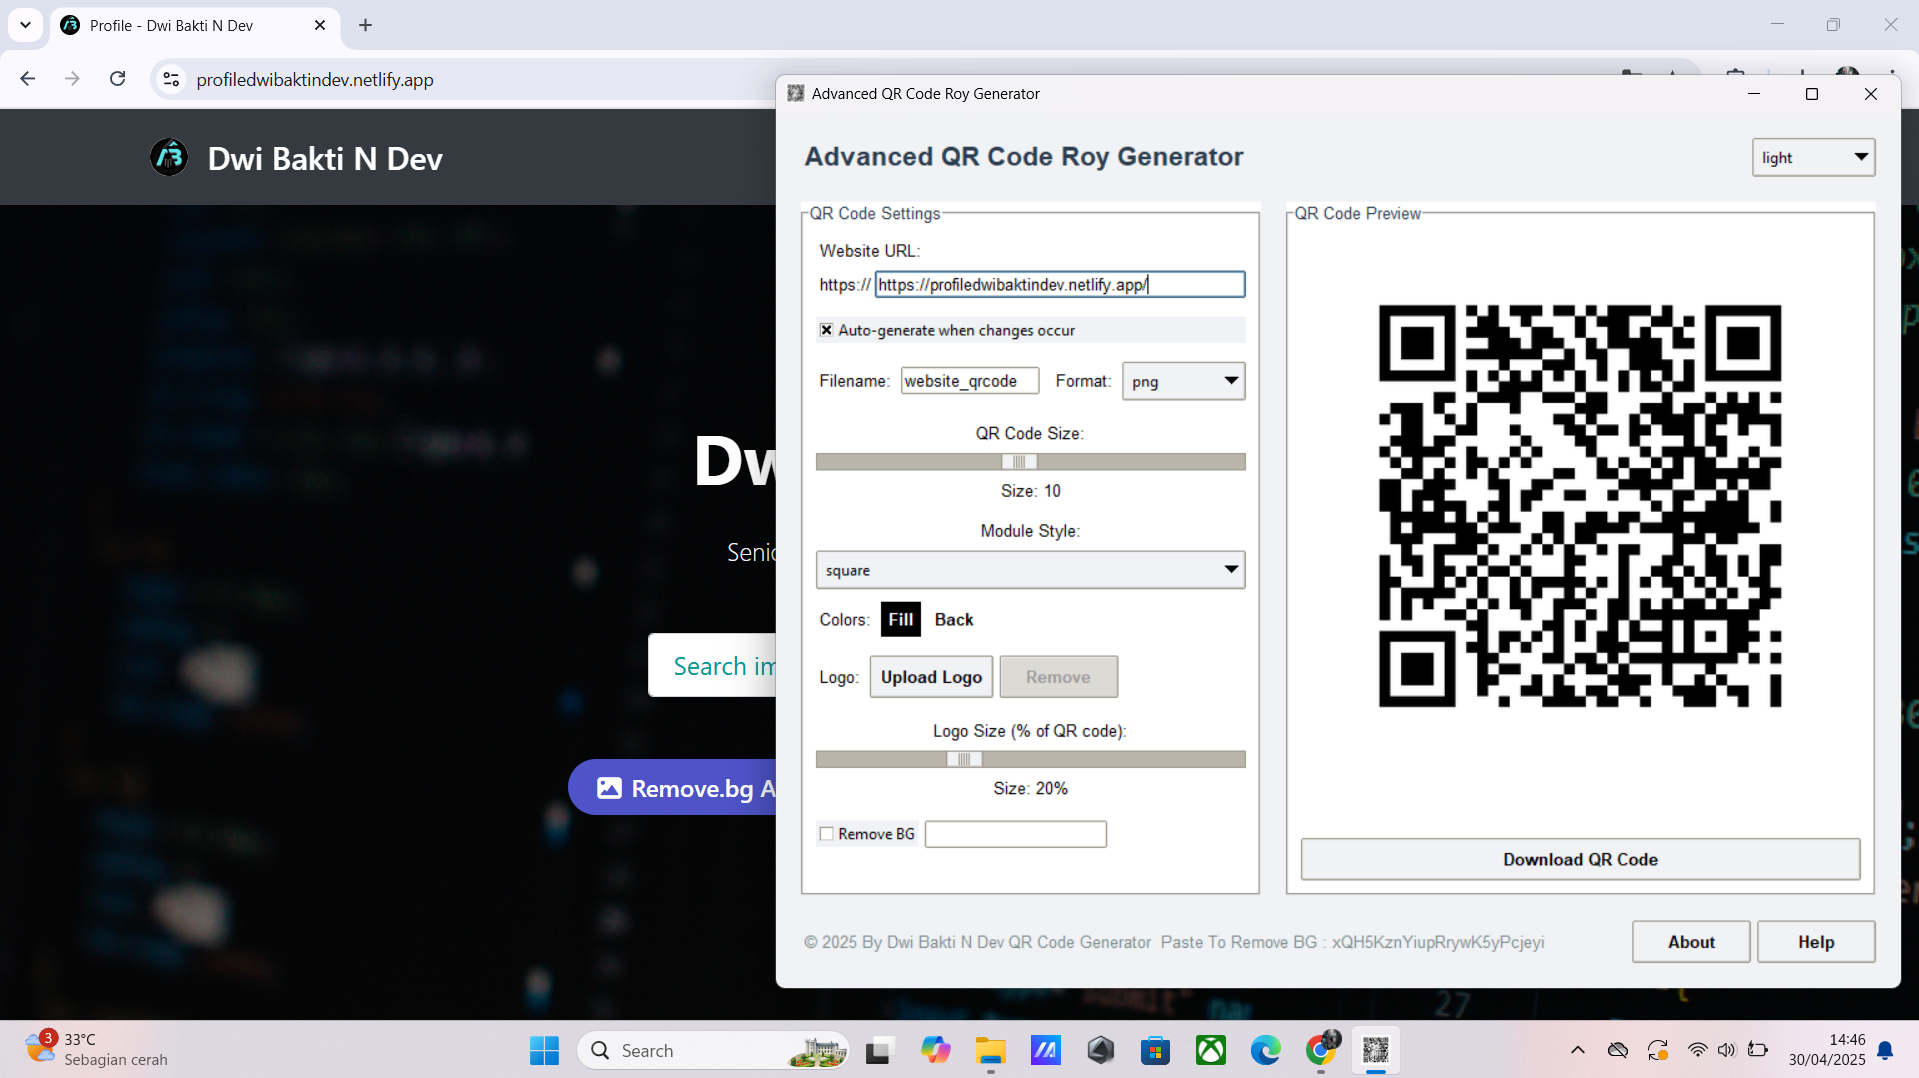Open the Windows Start menu
1919x1078 pixels.
(544, 1050)
